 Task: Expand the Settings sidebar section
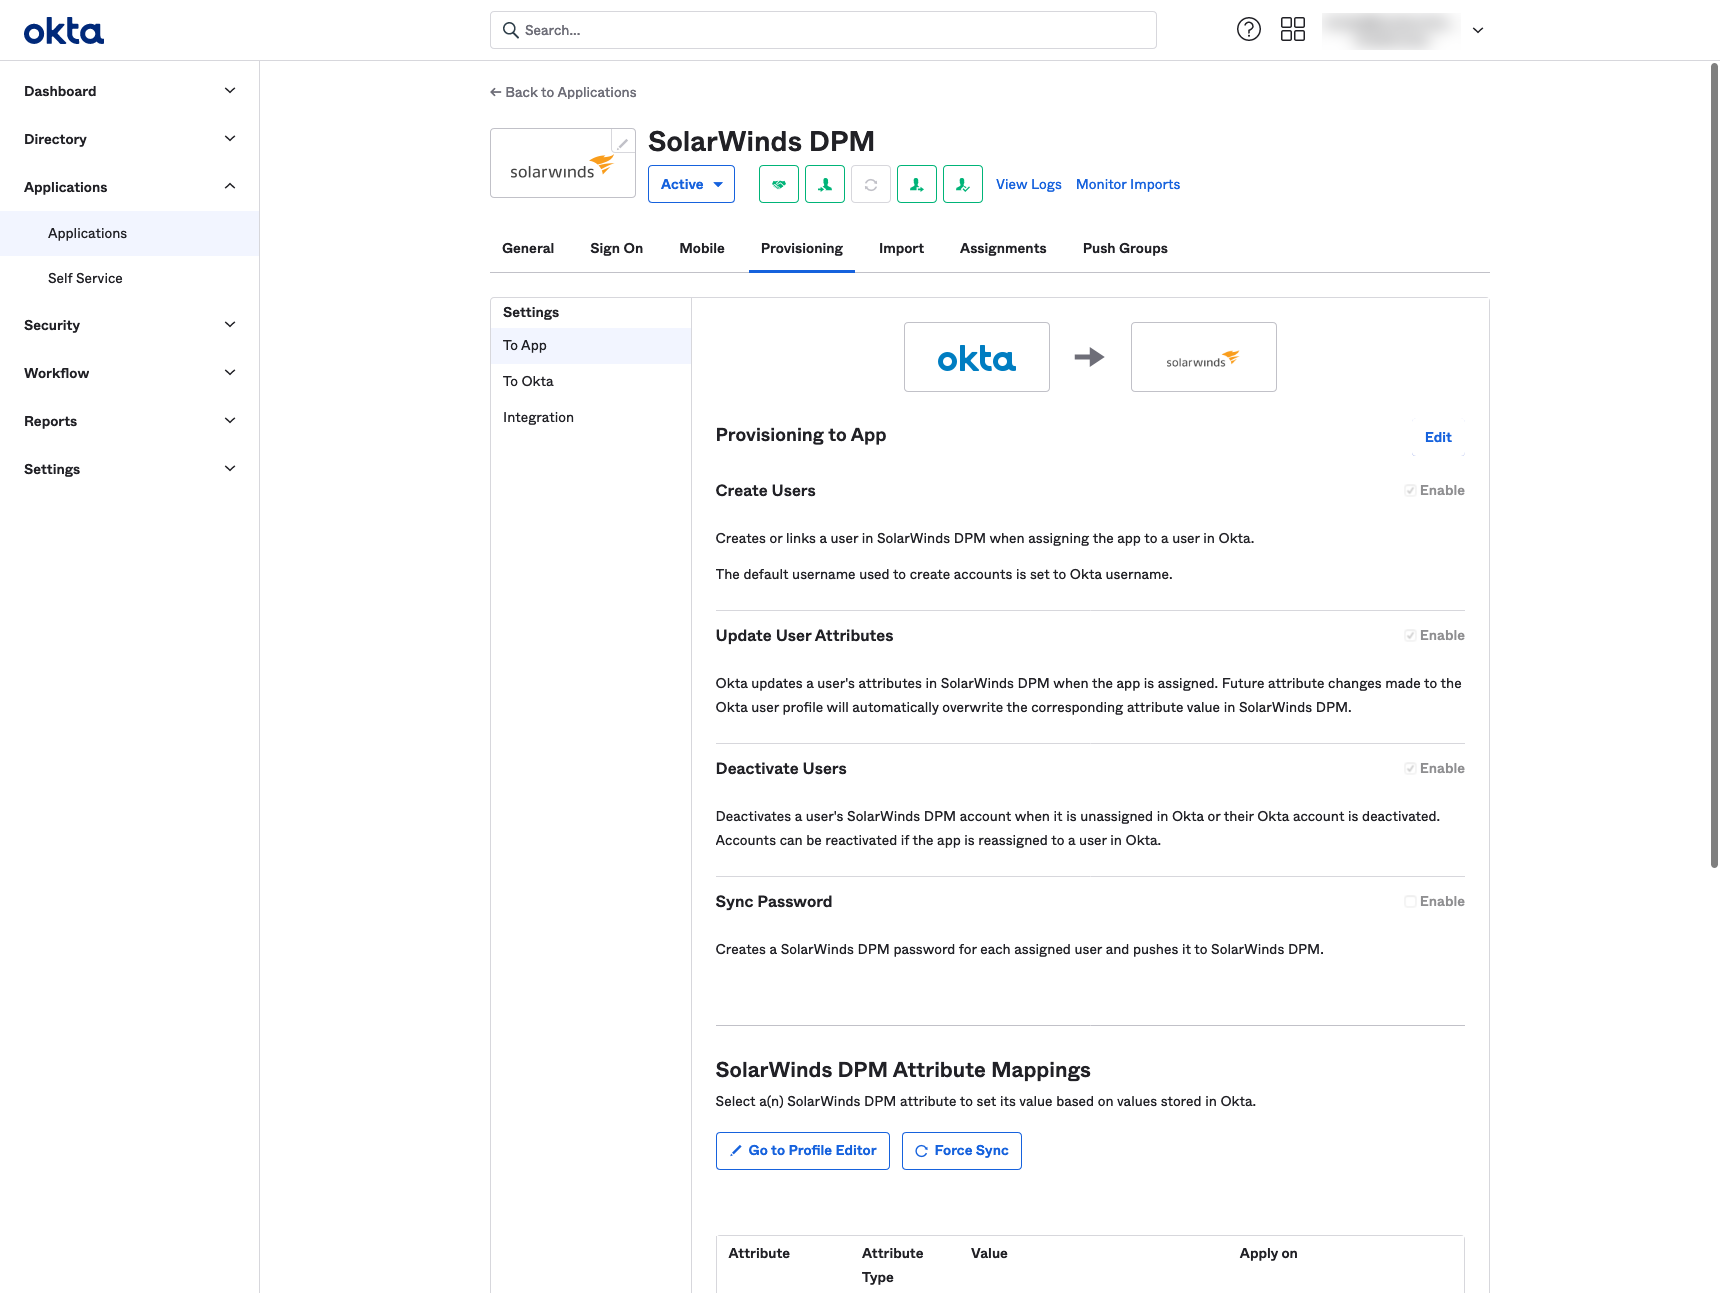pos(130,469)
